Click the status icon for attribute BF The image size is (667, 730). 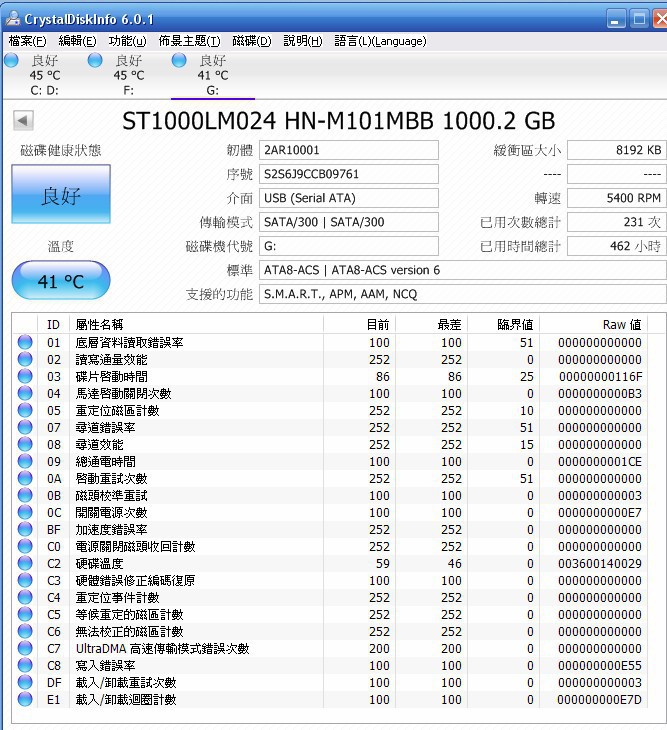point(25,529)
